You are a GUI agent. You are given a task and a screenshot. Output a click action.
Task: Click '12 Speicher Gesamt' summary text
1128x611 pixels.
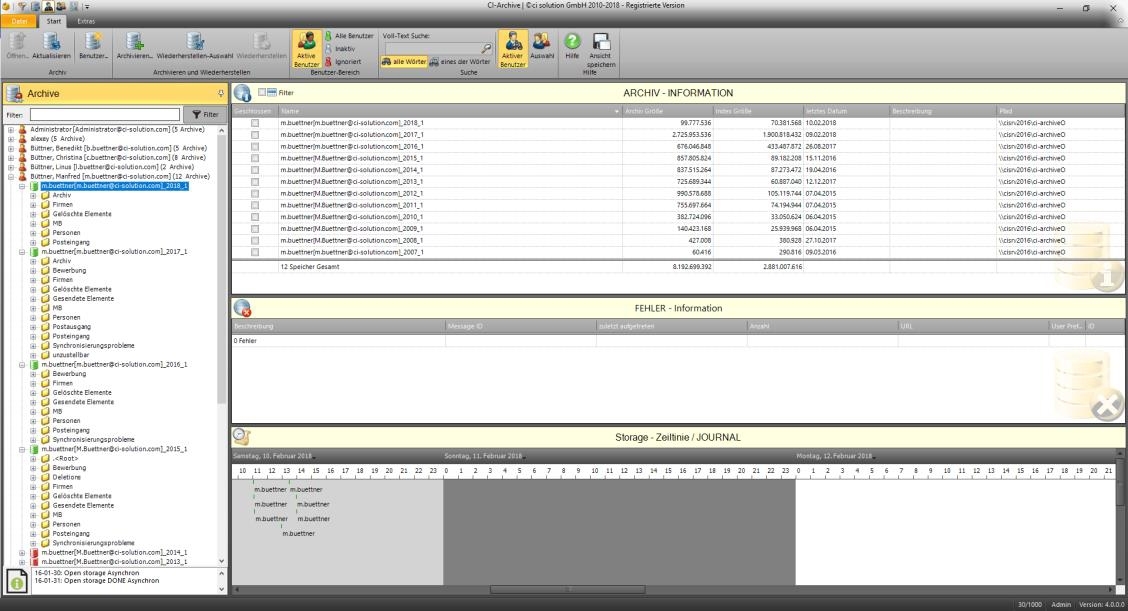309,267
